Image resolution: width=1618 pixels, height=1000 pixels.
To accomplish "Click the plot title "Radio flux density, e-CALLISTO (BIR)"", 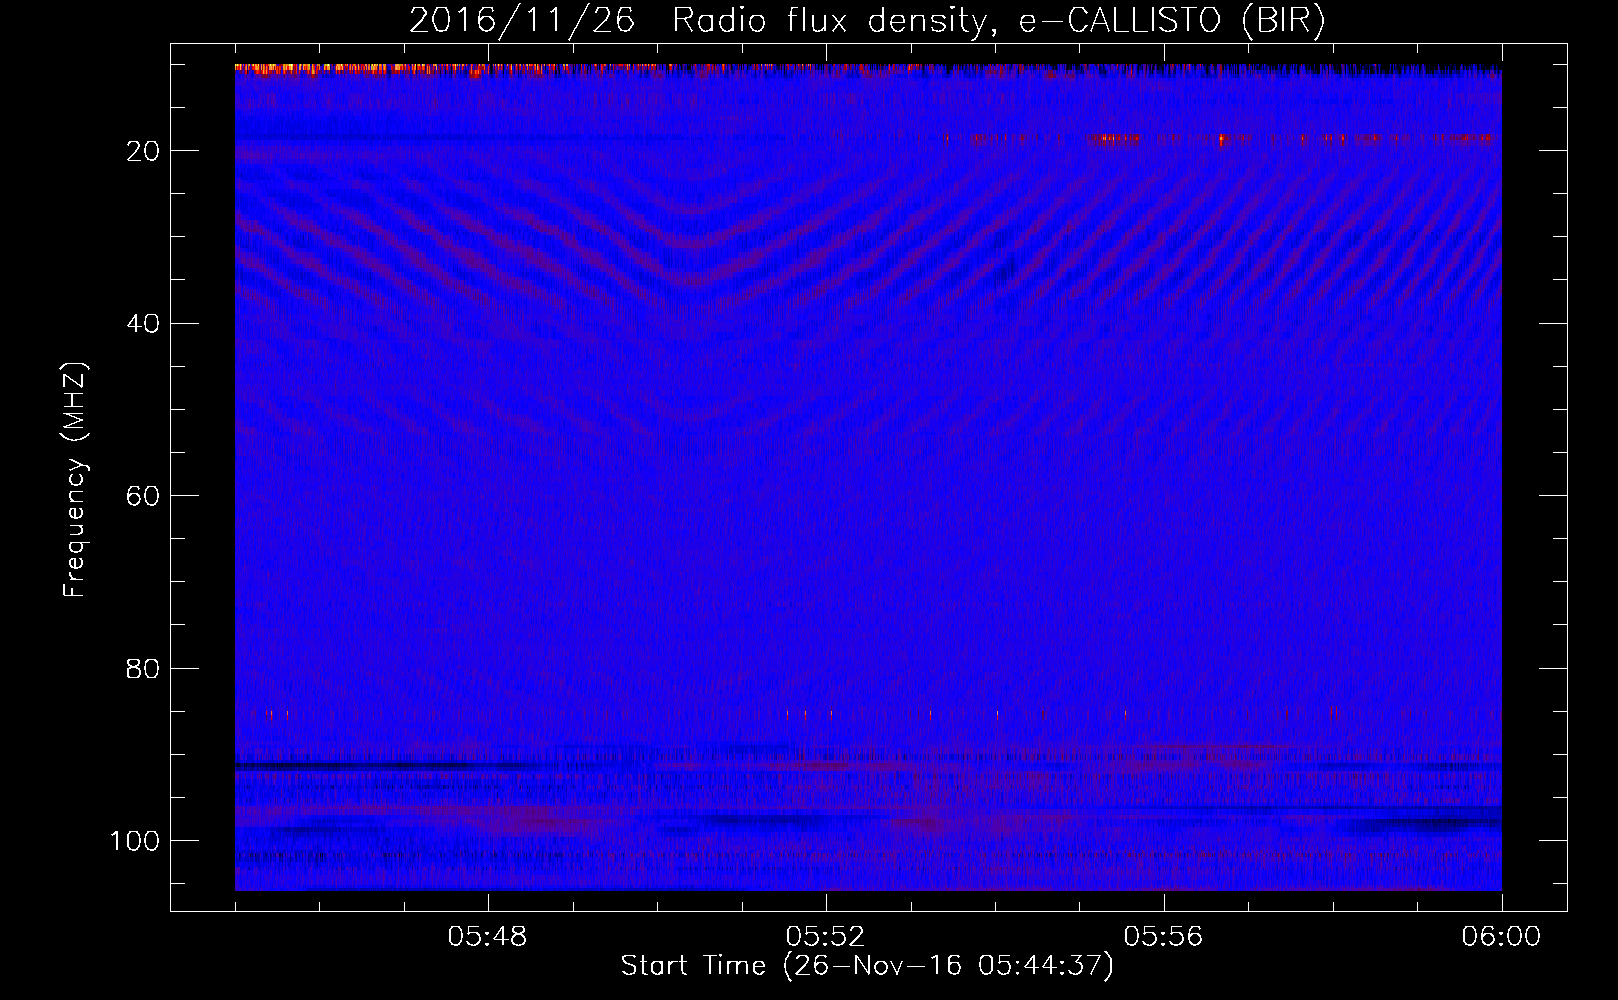I will coord(998,20).
